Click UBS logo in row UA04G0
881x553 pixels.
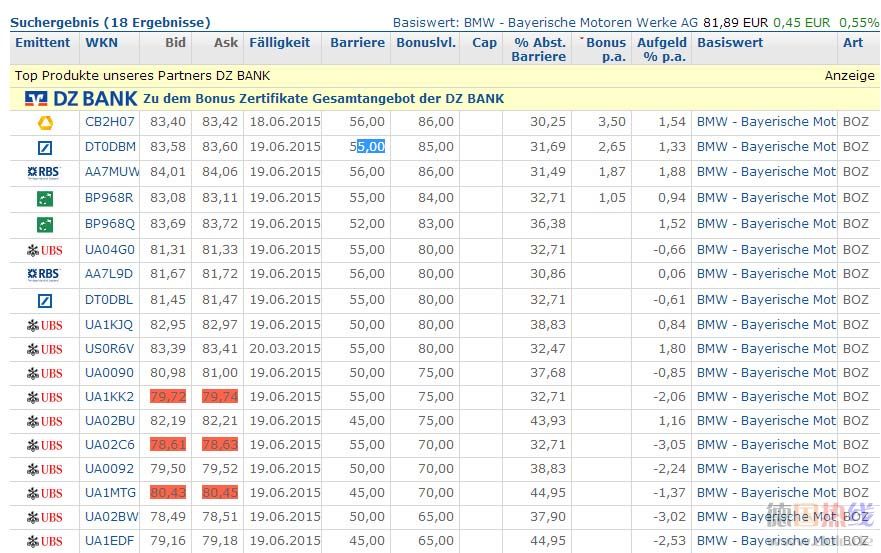point(45,250)
